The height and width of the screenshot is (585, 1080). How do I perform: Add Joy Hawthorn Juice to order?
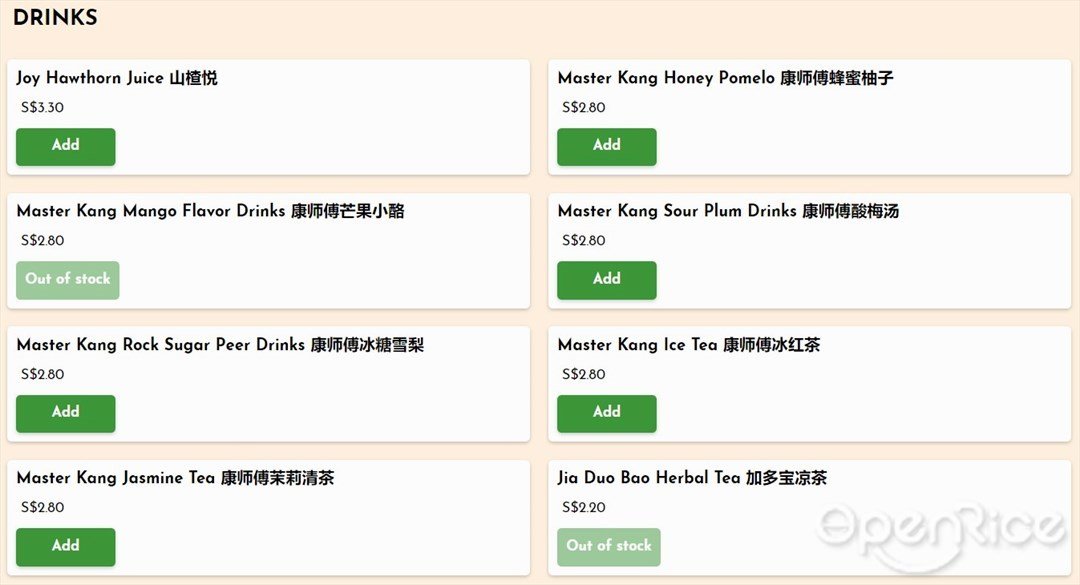pos(65,146)
